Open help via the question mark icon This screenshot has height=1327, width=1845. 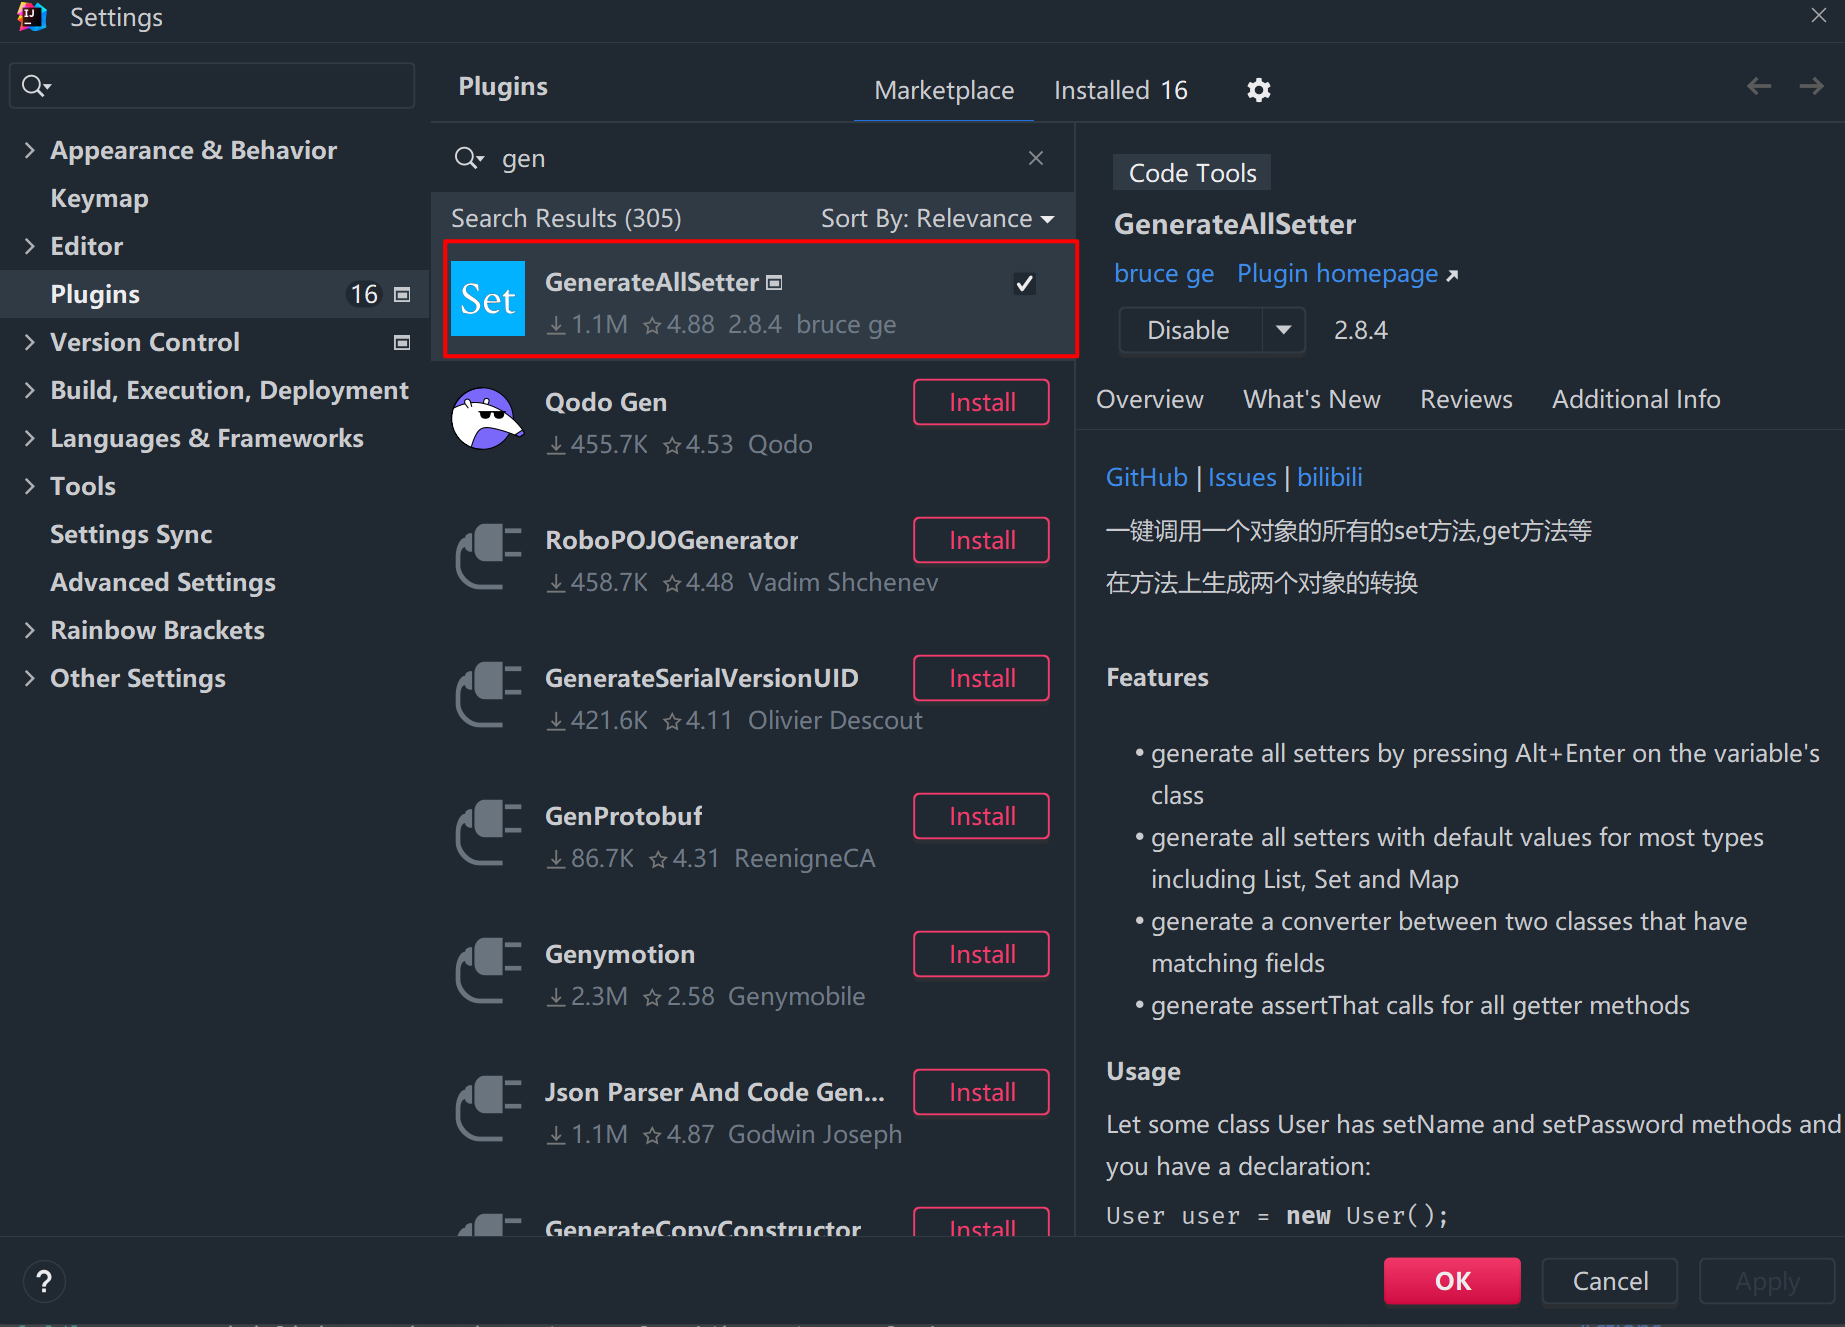pos(44,1281)
